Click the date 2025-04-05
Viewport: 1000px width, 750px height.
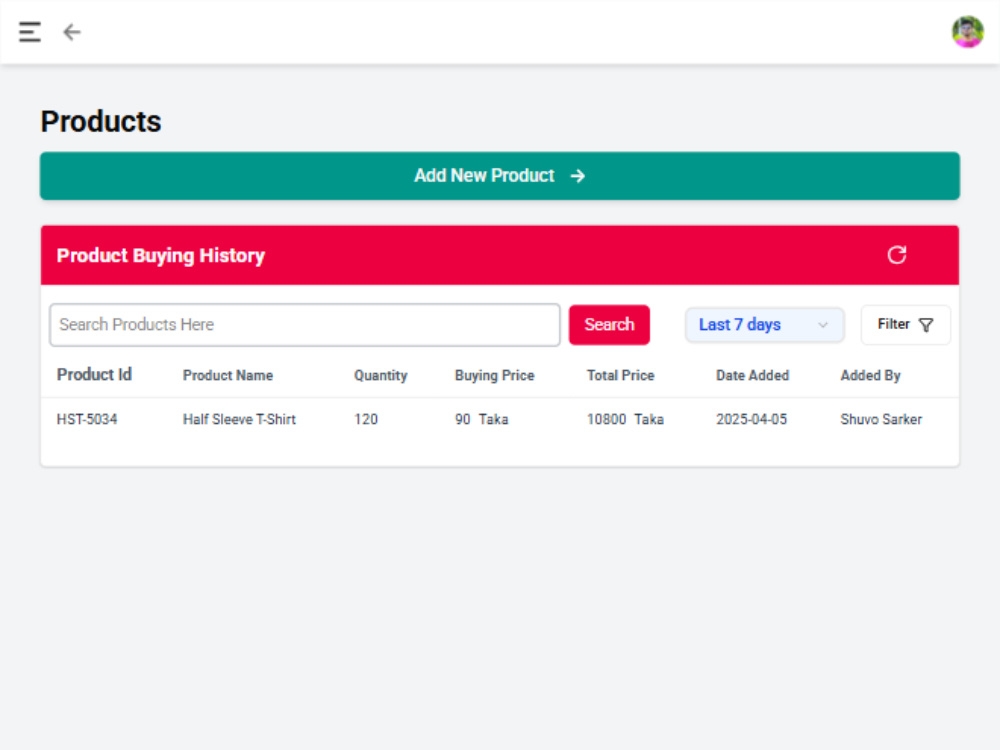pos(751,420)
